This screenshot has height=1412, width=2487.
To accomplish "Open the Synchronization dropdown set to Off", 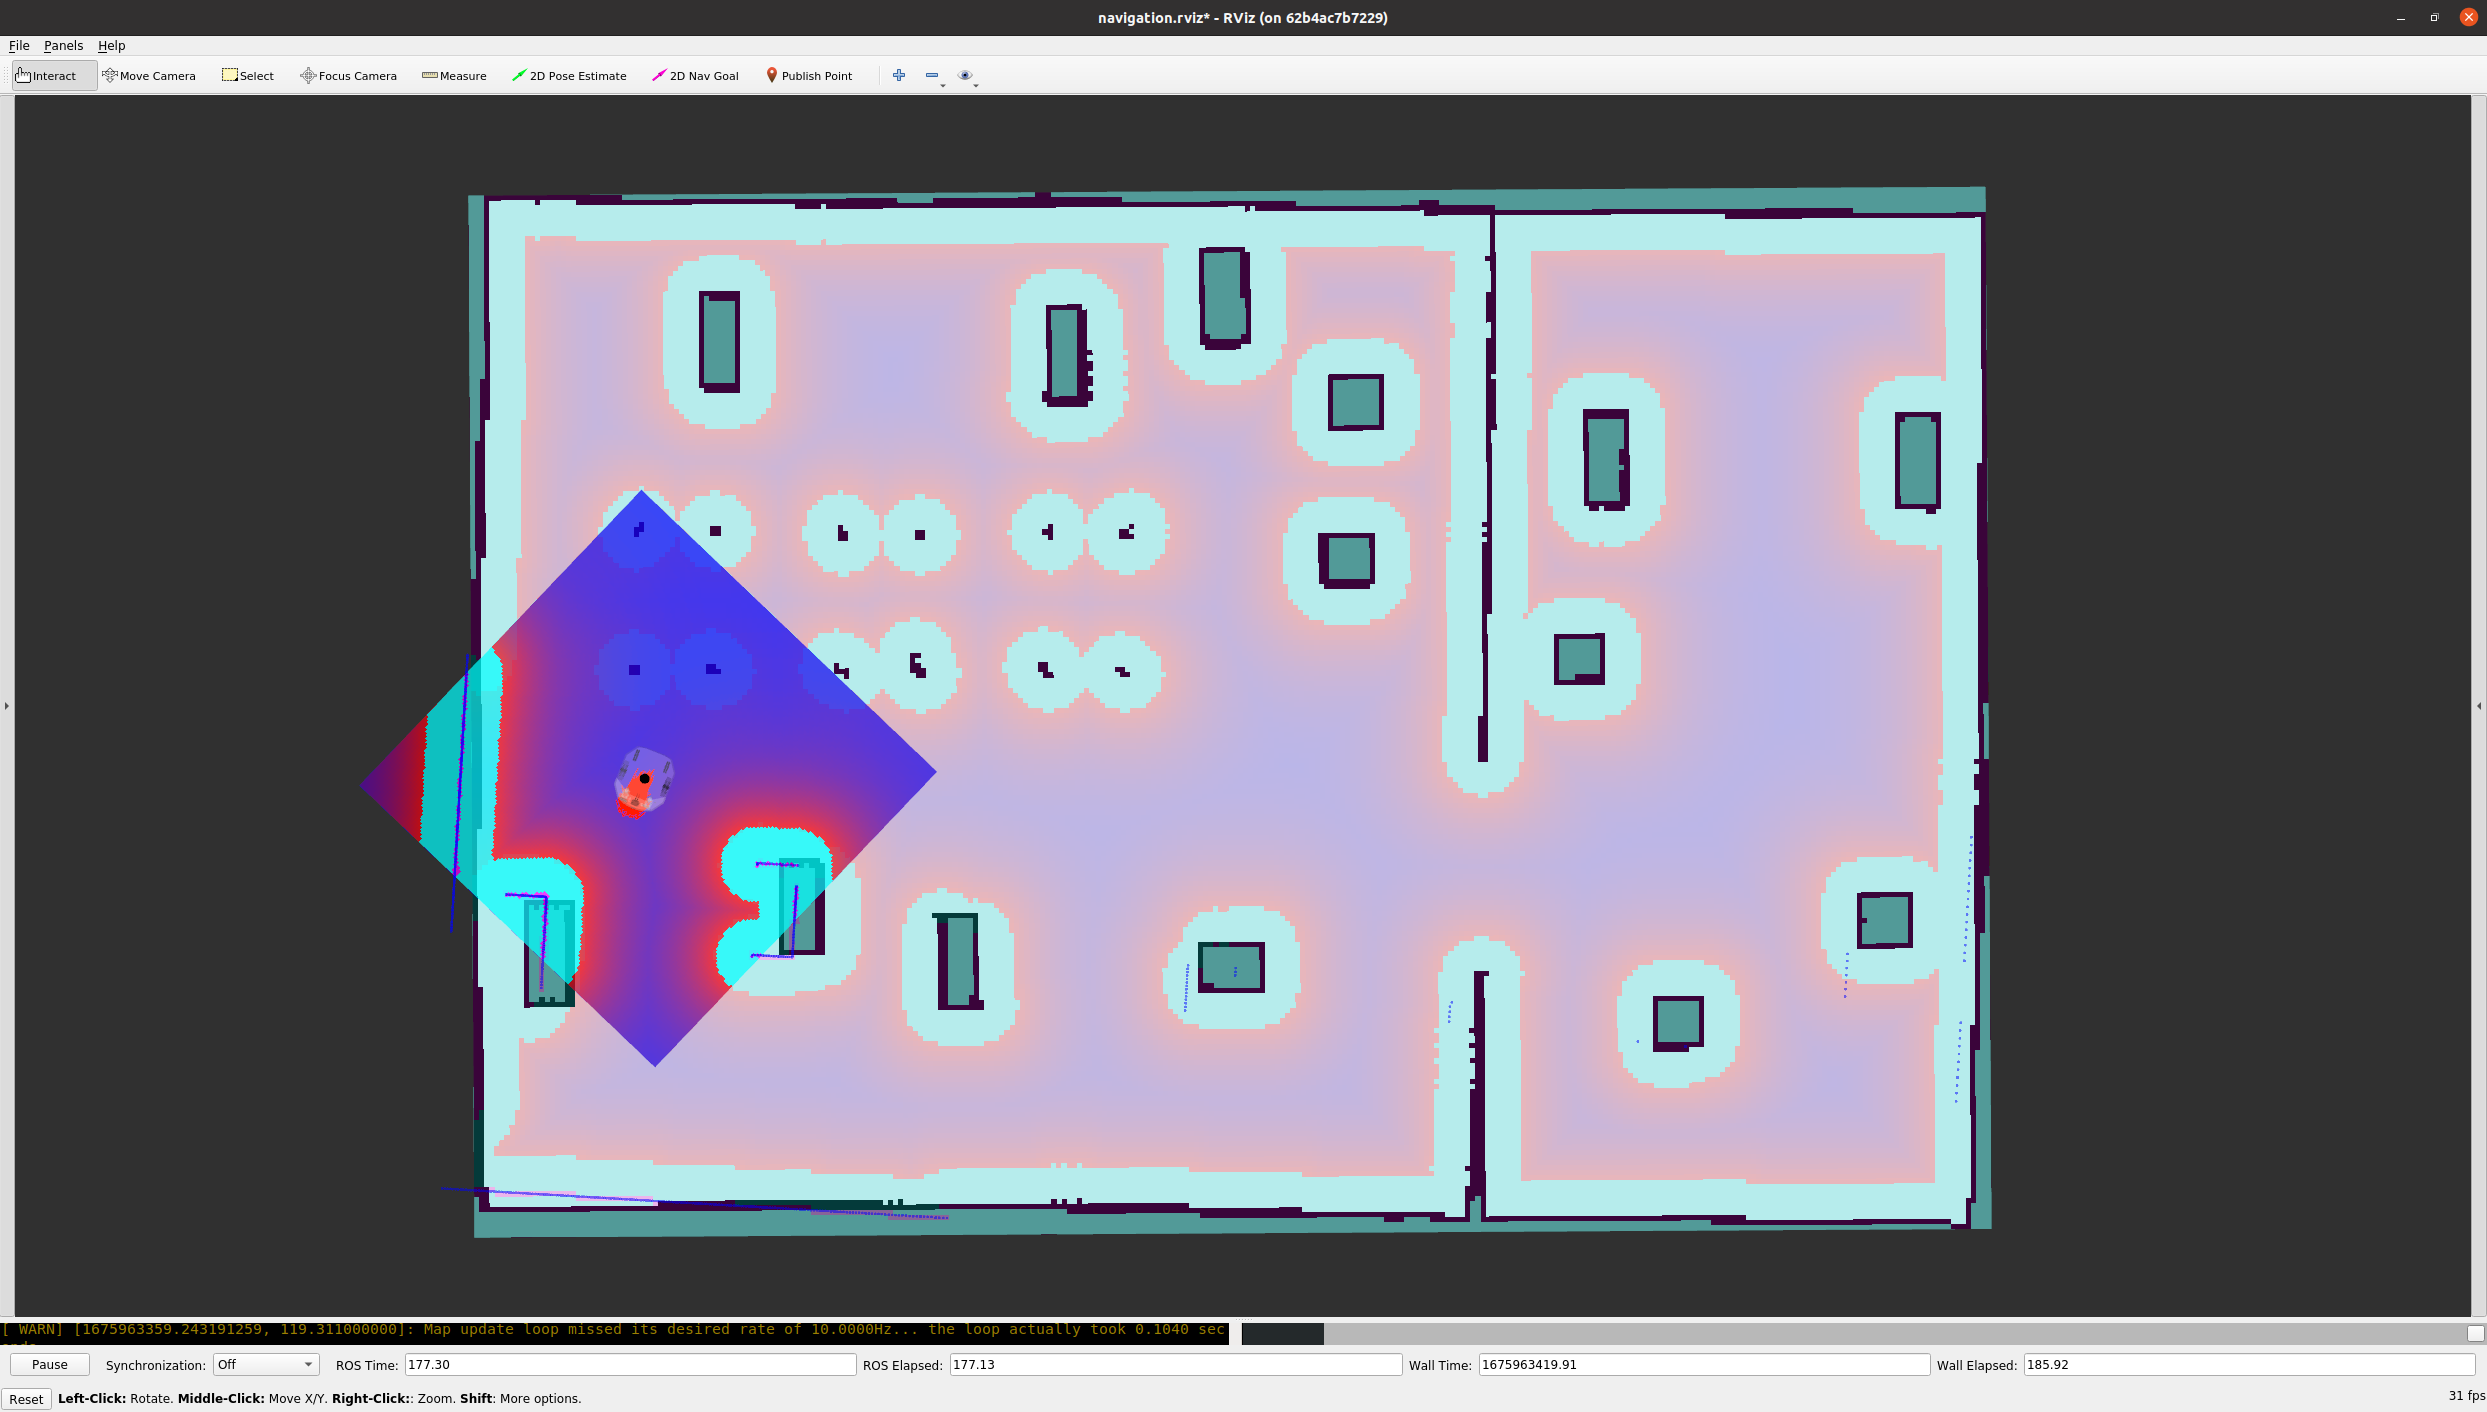I will tap(266, 1365).
